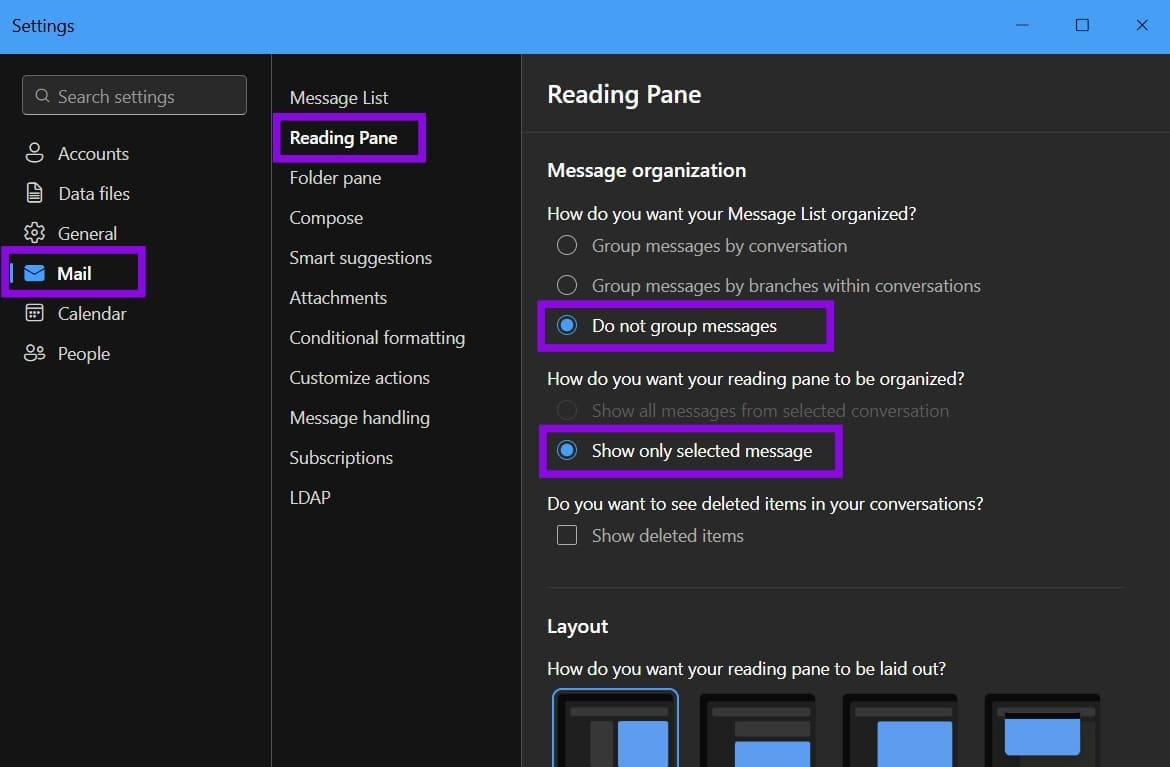1170x767 pixels.
Task: Click the General gear icon
Action: pos(34,233)
